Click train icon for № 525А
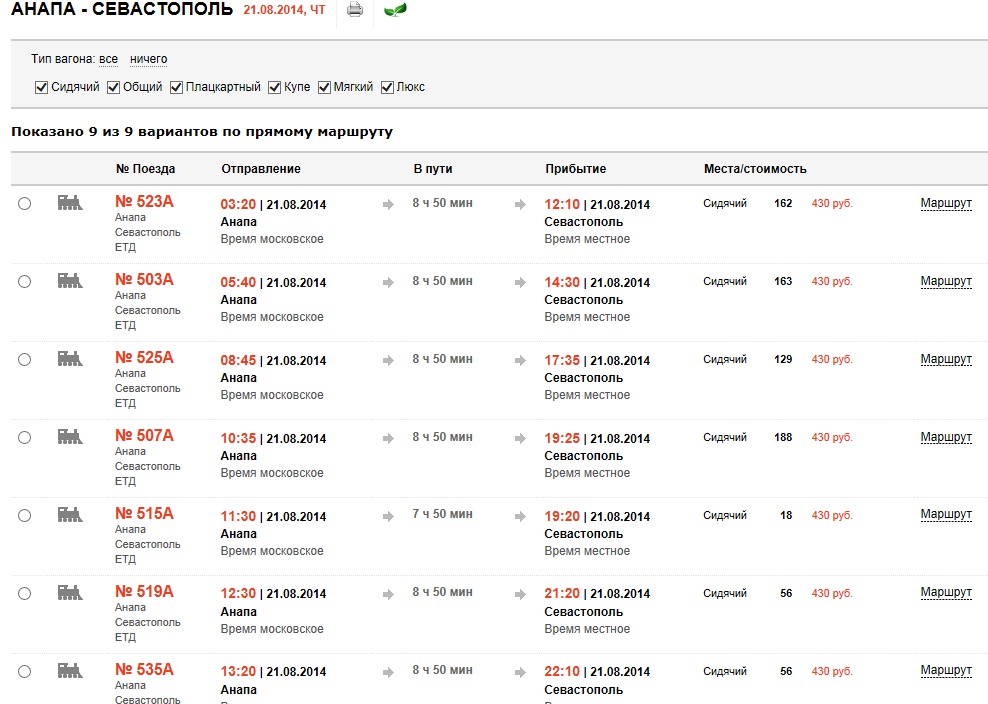The height and width of the screenshot is (704, 988). click(70, 359)
